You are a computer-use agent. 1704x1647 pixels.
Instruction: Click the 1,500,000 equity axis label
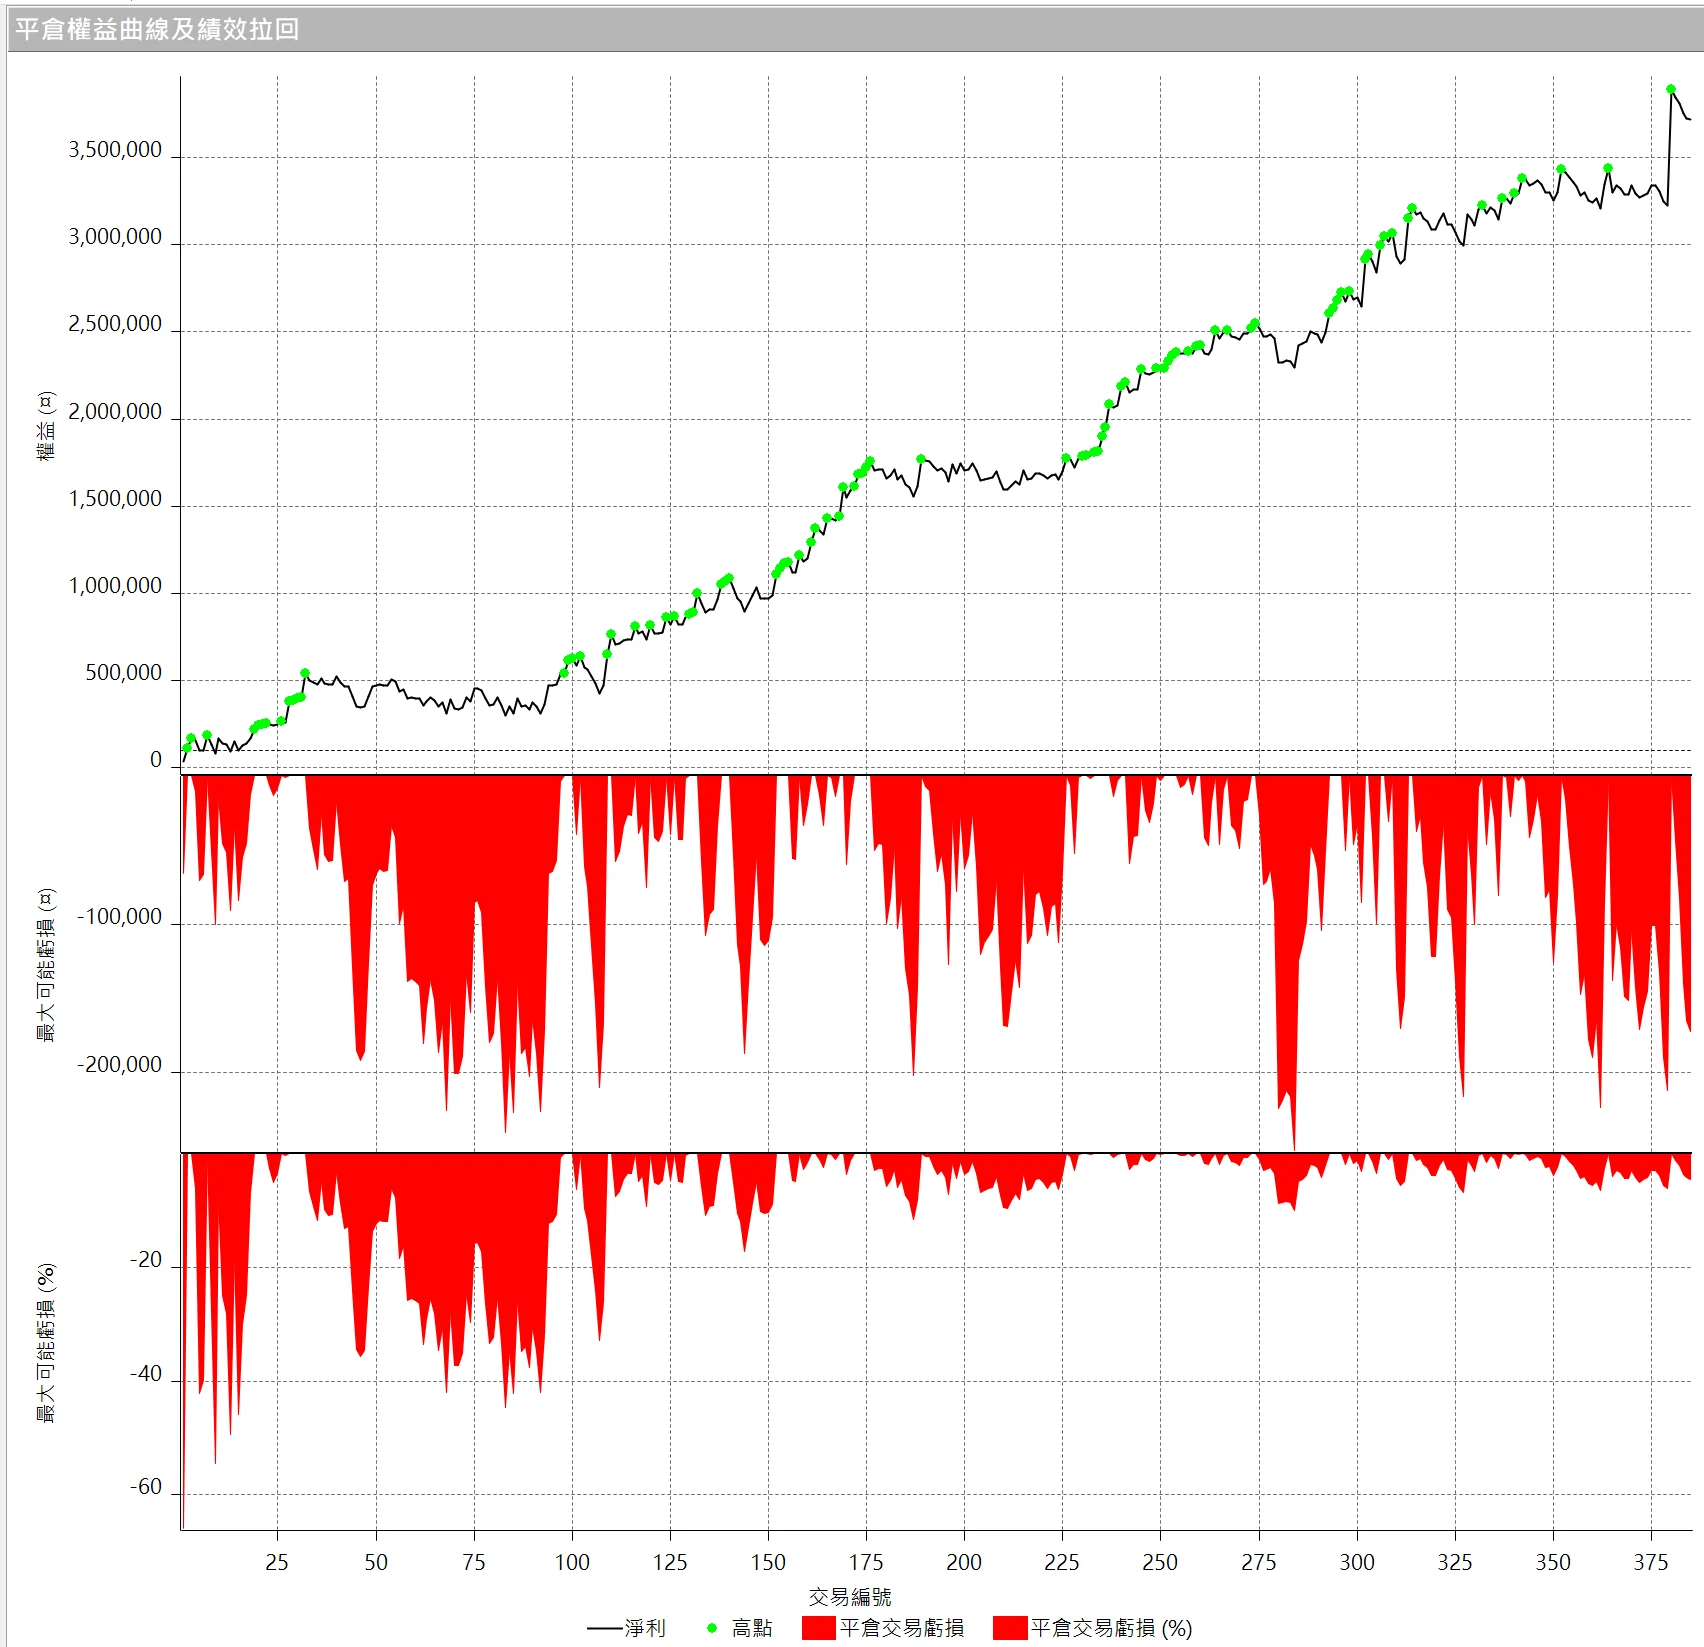point(115,499)
